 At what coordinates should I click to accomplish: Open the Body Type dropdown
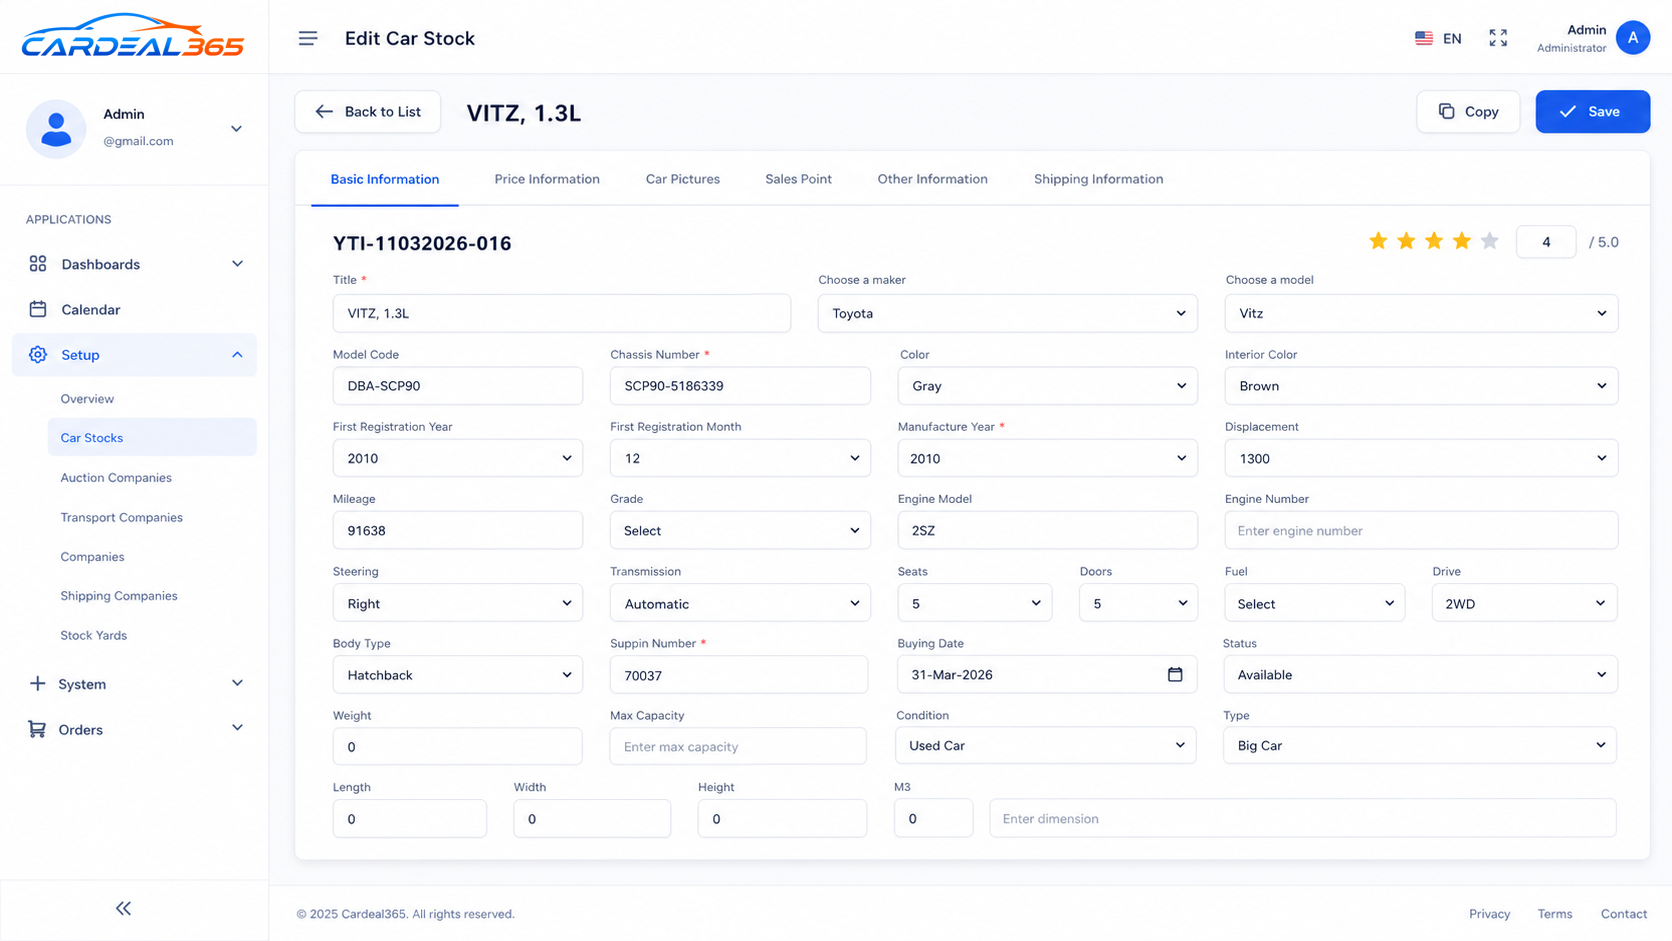(x=457, y=675)
